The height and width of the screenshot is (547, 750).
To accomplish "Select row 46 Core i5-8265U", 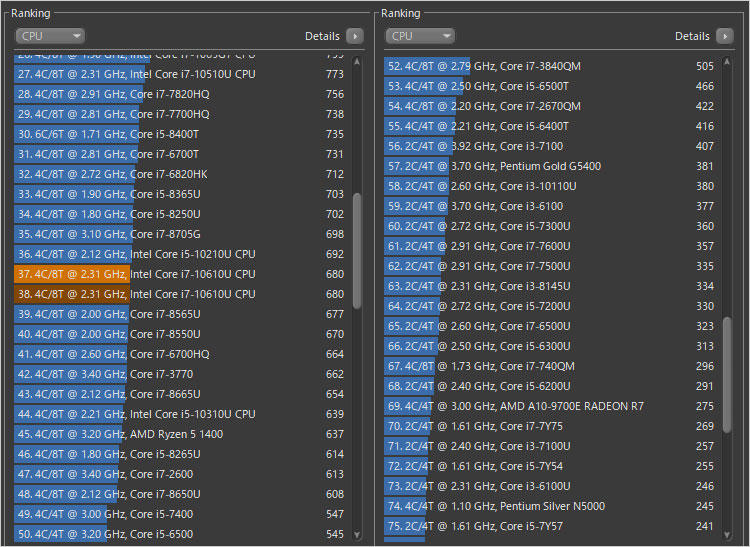I will click(182, 454).
